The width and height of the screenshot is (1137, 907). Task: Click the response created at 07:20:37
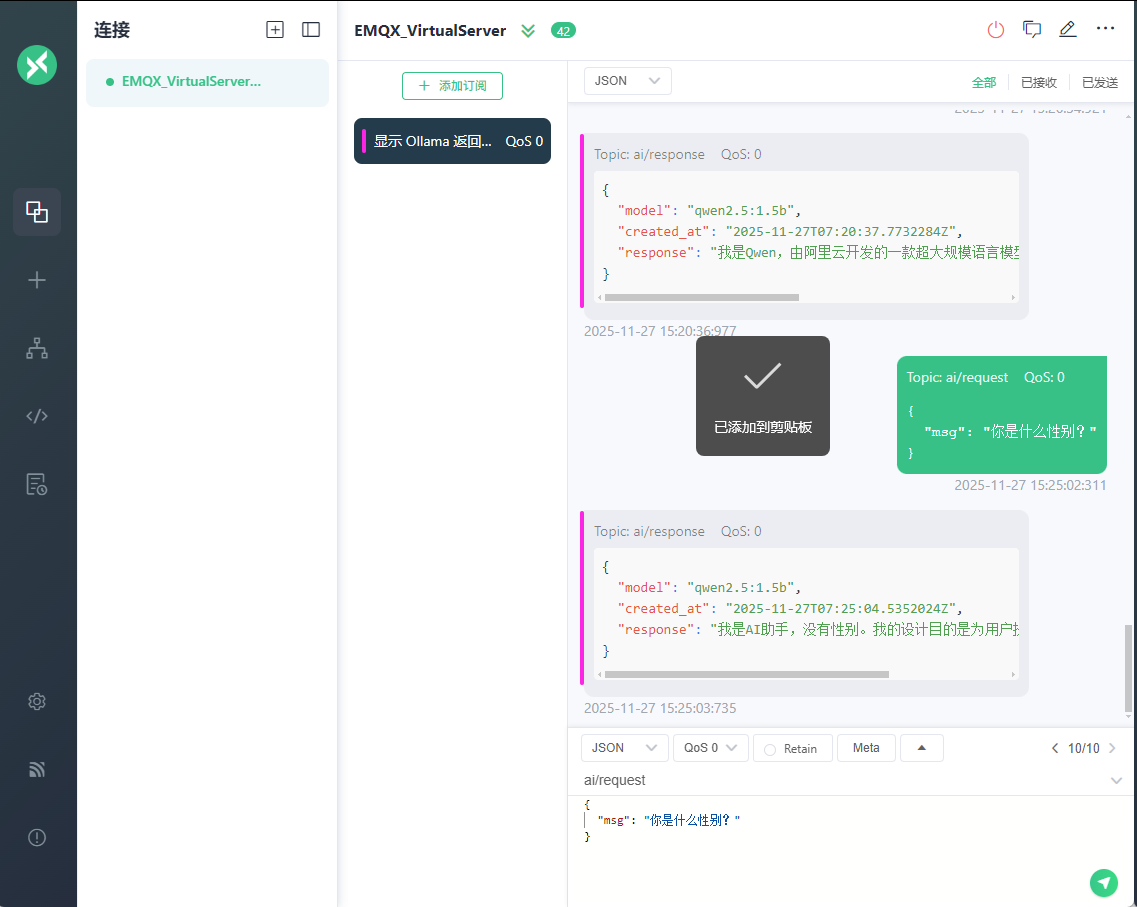805,226
